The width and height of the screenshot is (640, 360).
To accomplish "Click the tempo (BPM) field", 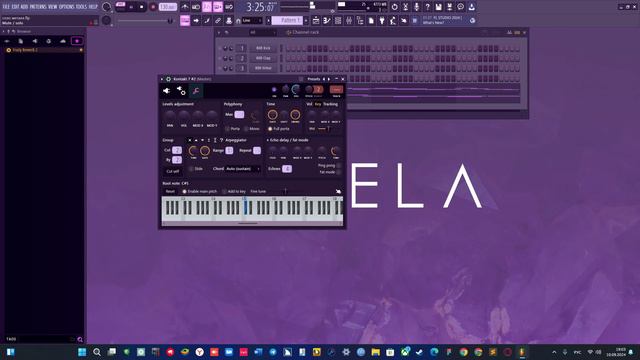I will 167,7.
